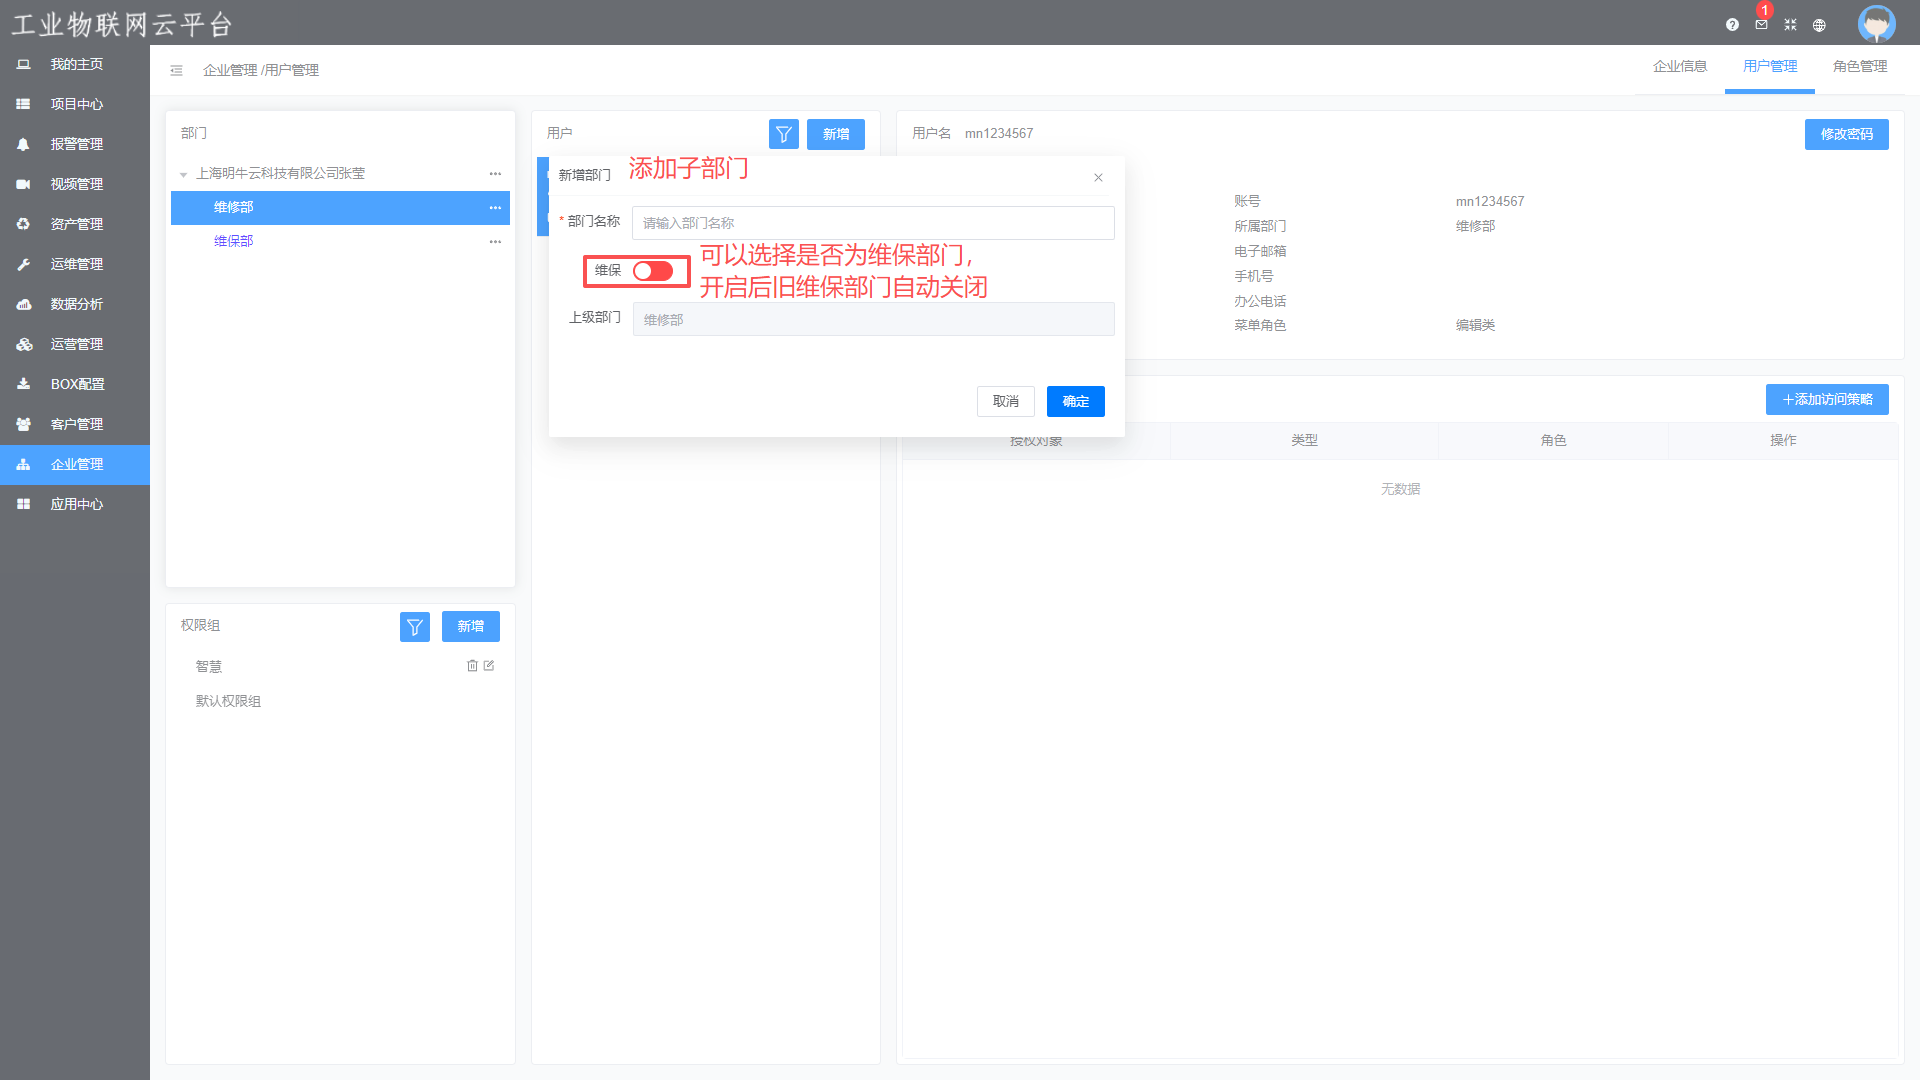The image size is (1920, 1080).
Task: Edit the 智慧 permission group
Action: (x=489, y=666)
